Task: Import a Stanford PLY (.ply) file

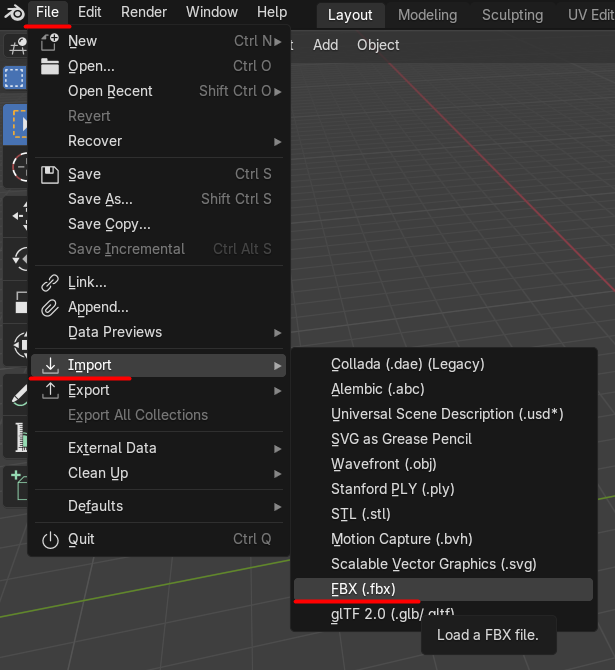Action: click(x=443, y=489)
